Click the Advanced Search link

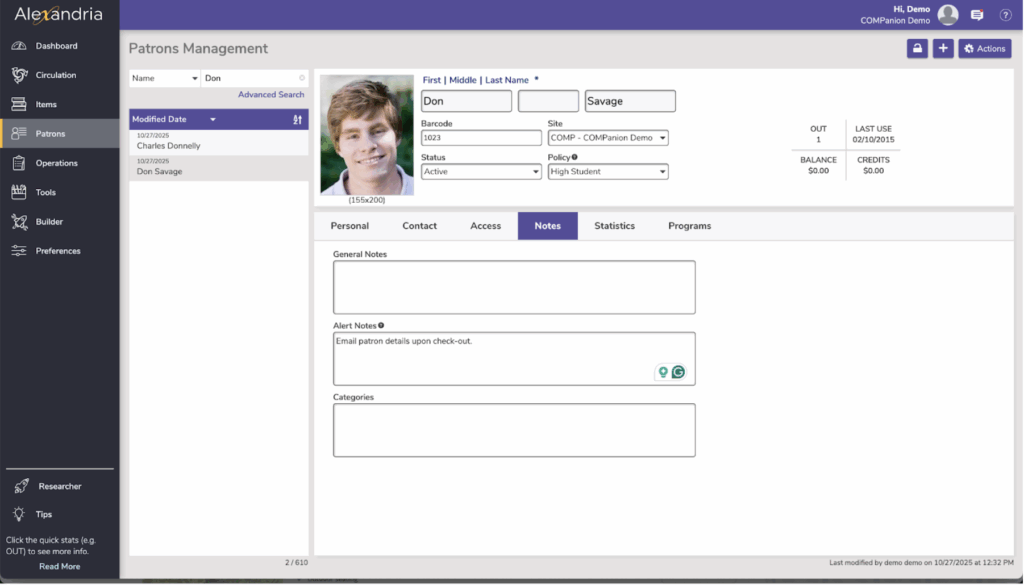tap(271, 95)
